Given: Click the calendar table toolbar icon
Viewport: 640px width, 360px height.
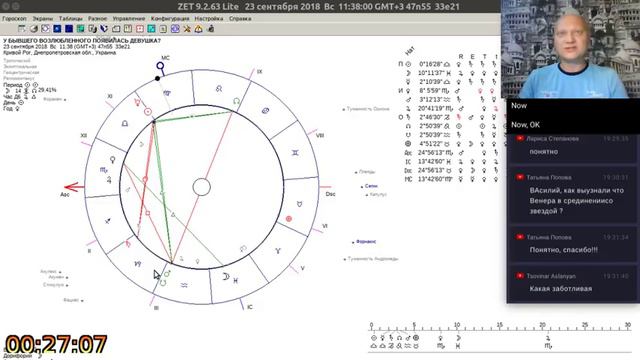Looking at the screenshot, I should 22,29.
